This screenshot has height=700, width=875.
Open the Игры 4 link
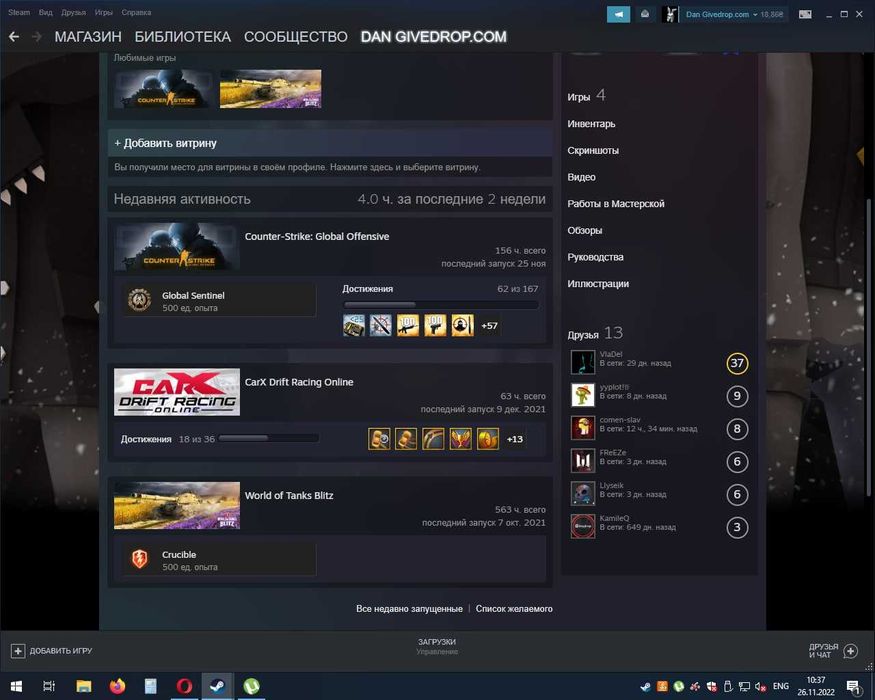(x=586, y=96)
